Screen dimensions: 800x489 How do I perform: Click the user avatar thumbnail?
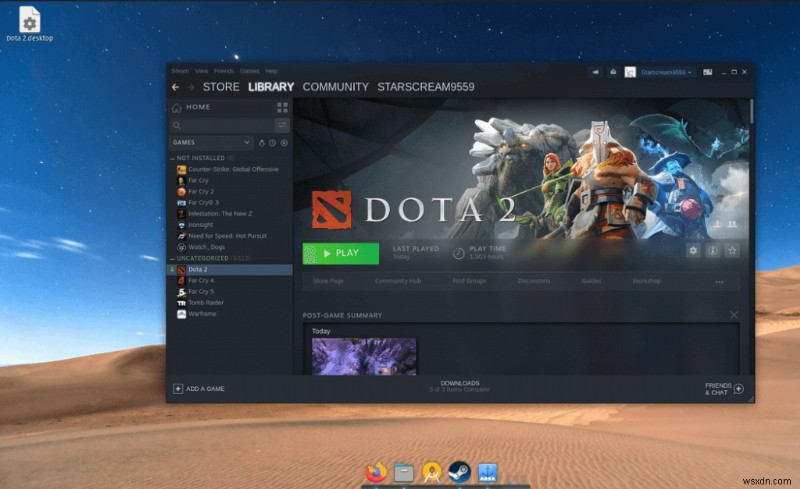pos(630,72)
